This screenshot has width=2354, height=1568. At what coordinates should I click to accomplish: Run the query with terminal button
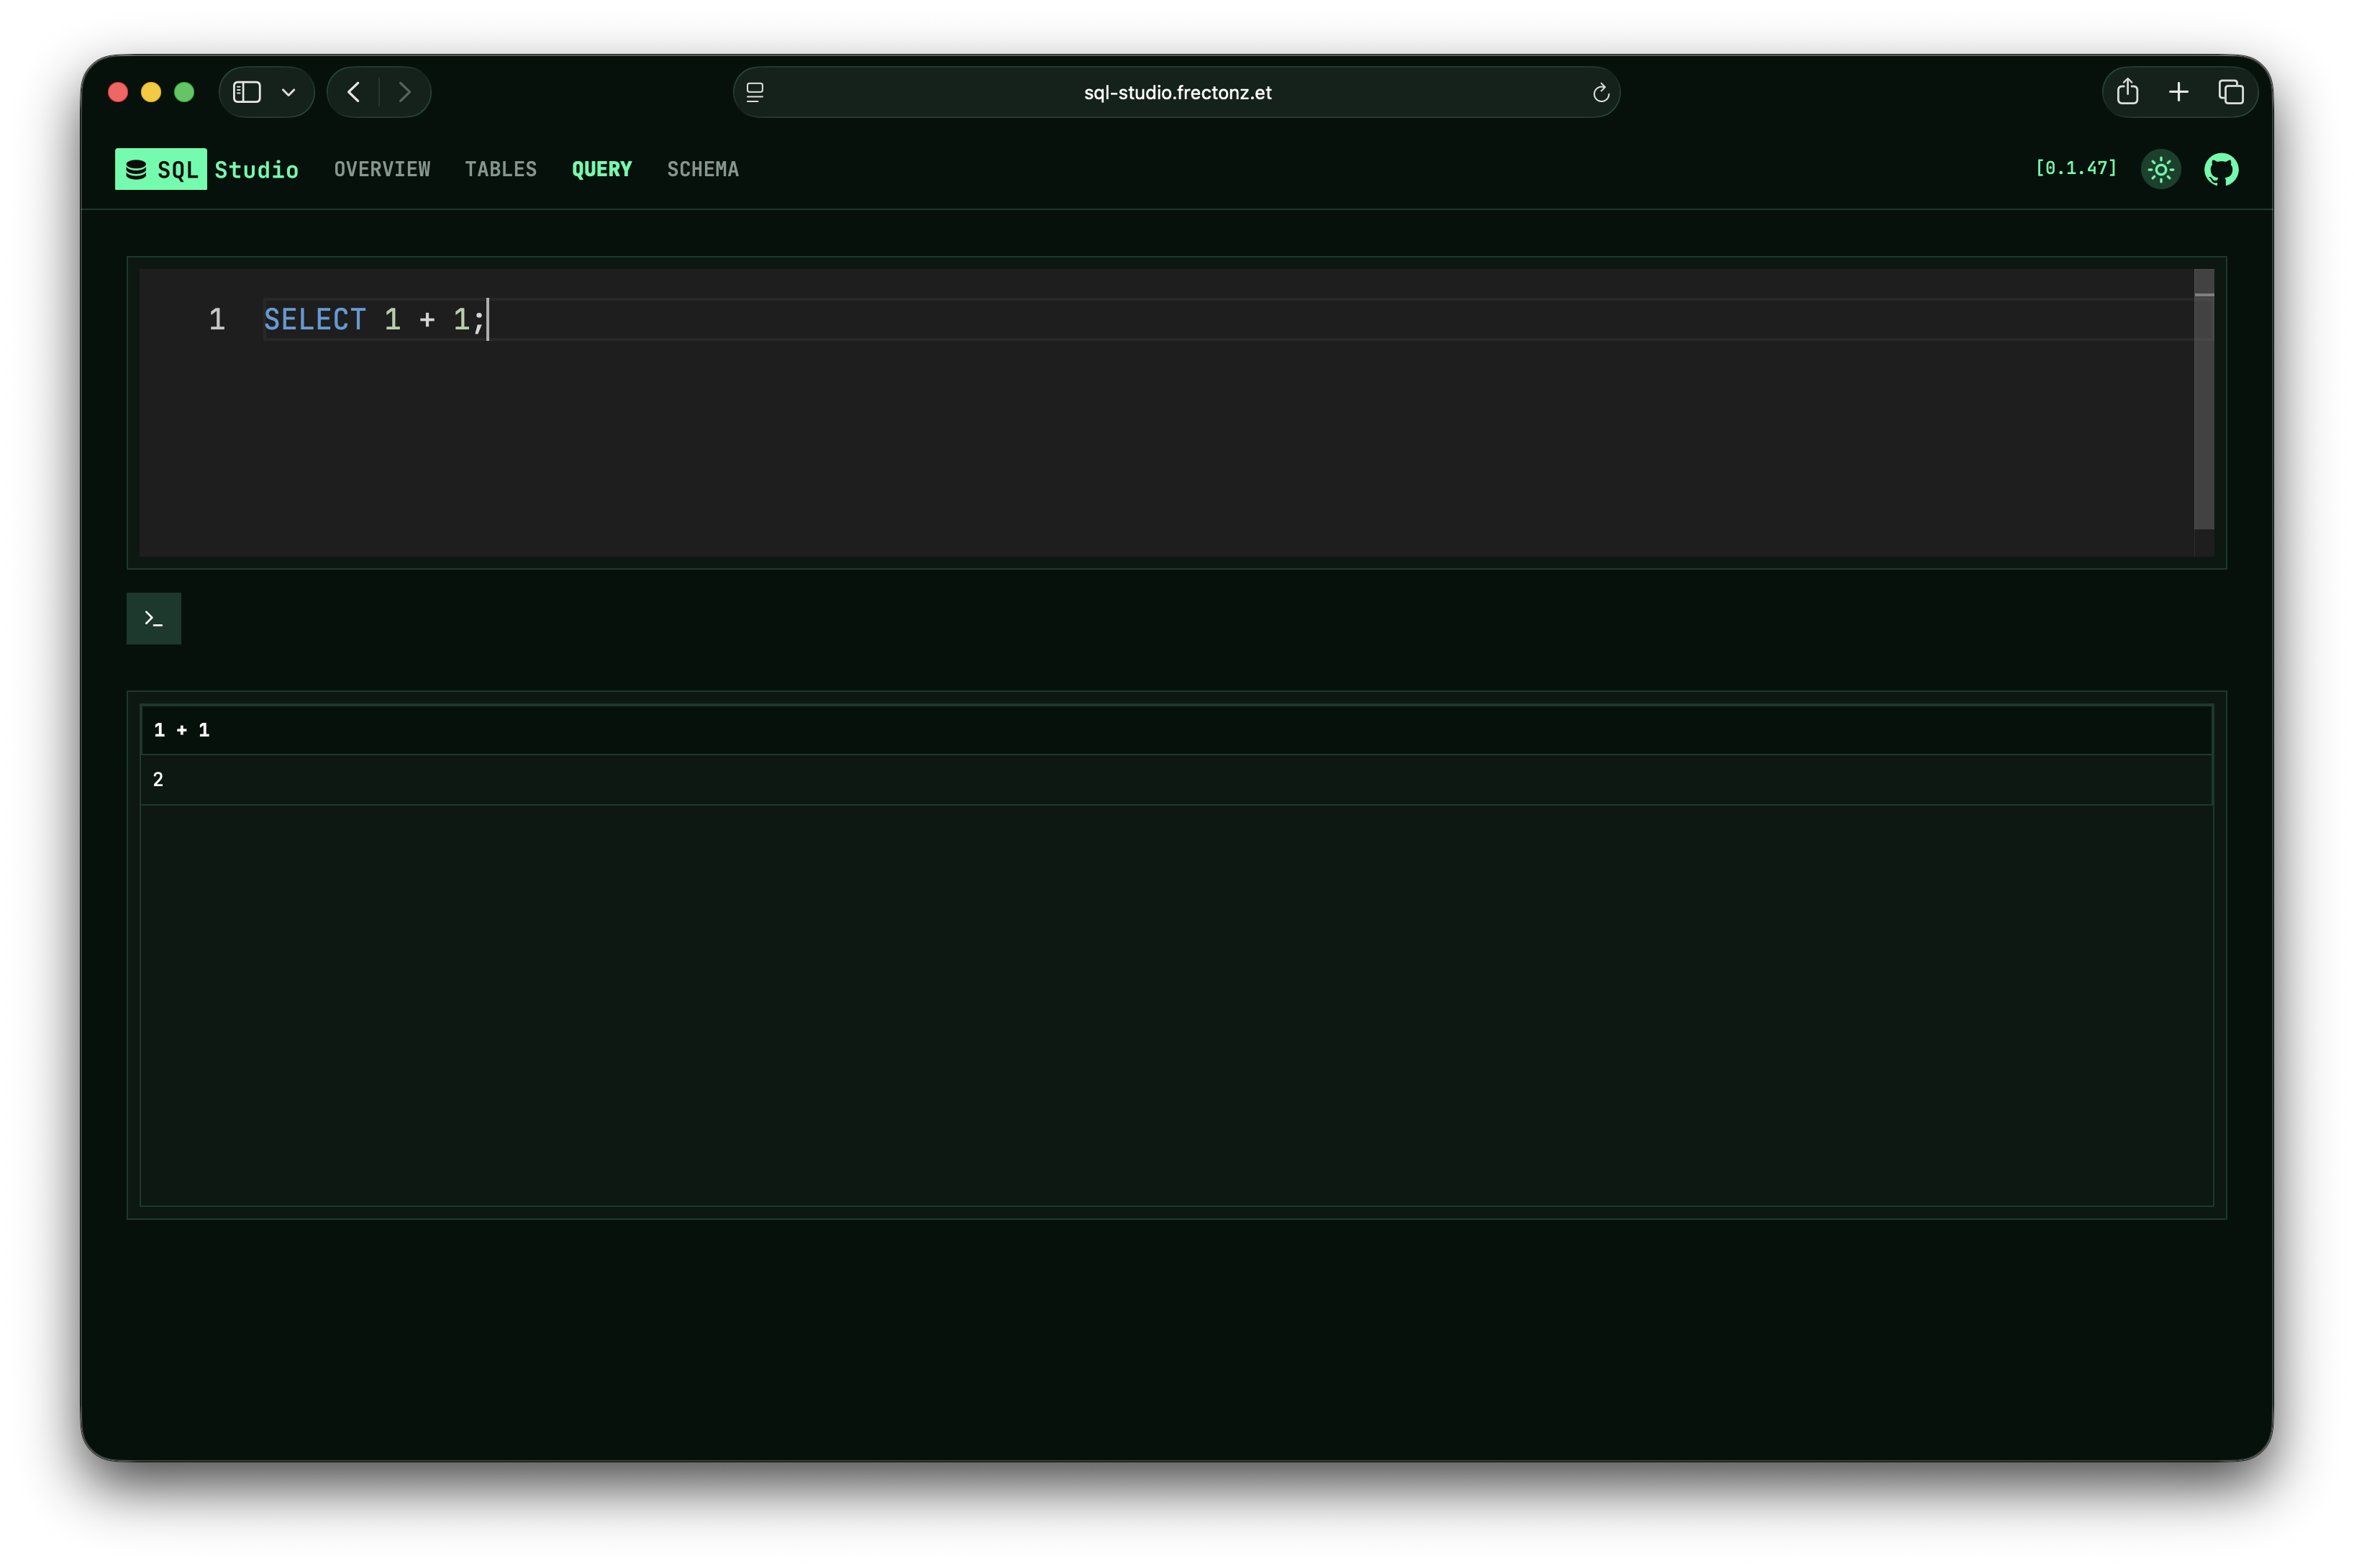pos(153,618)
